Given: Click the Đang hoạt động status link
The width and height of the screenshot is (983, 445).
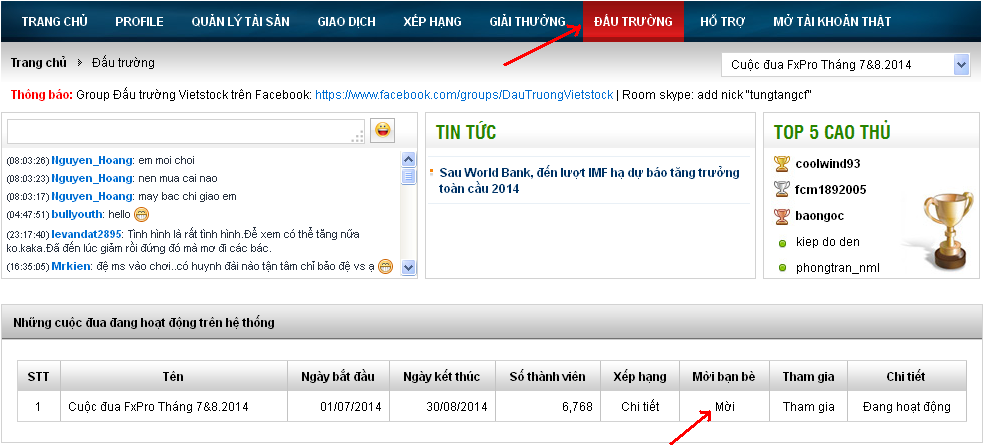Looking at the screenshot, I should [x=907, y=407].
